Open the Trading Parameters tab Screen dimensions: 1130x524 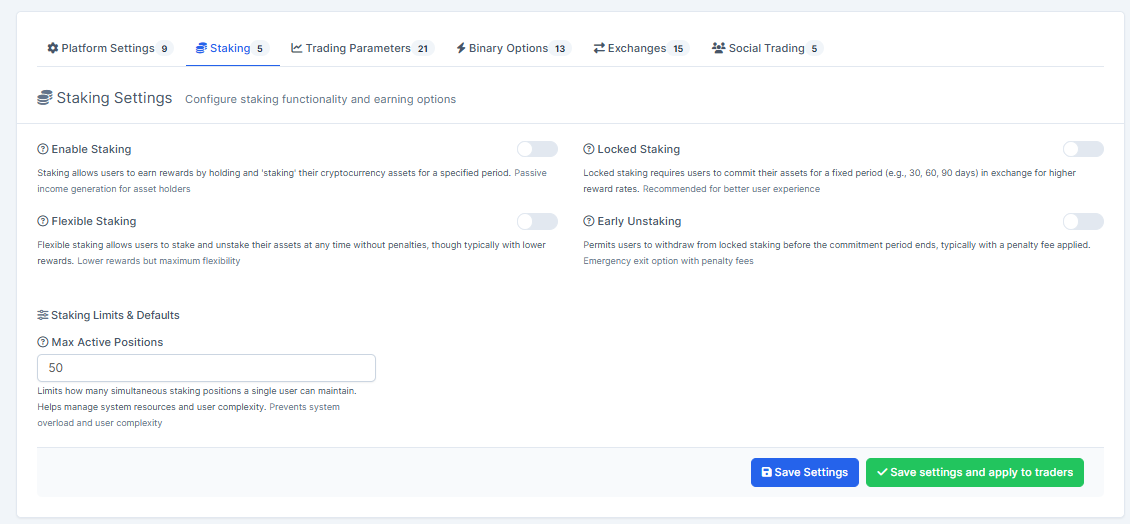pos(360,48)
